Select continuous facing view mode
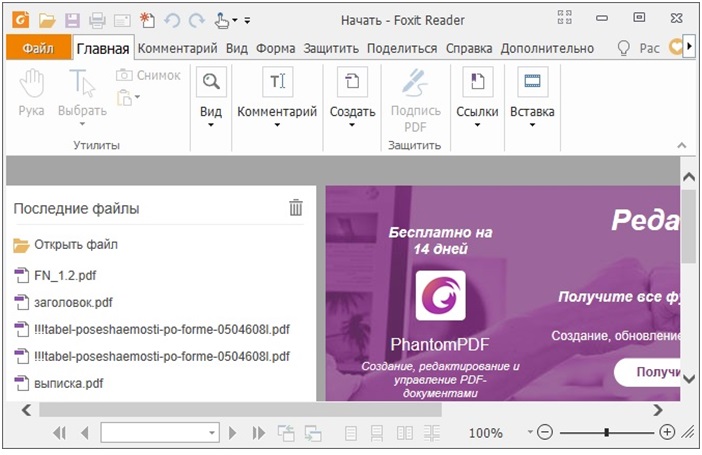Screen dimensions: 702x455 click(x=432, y=433)
